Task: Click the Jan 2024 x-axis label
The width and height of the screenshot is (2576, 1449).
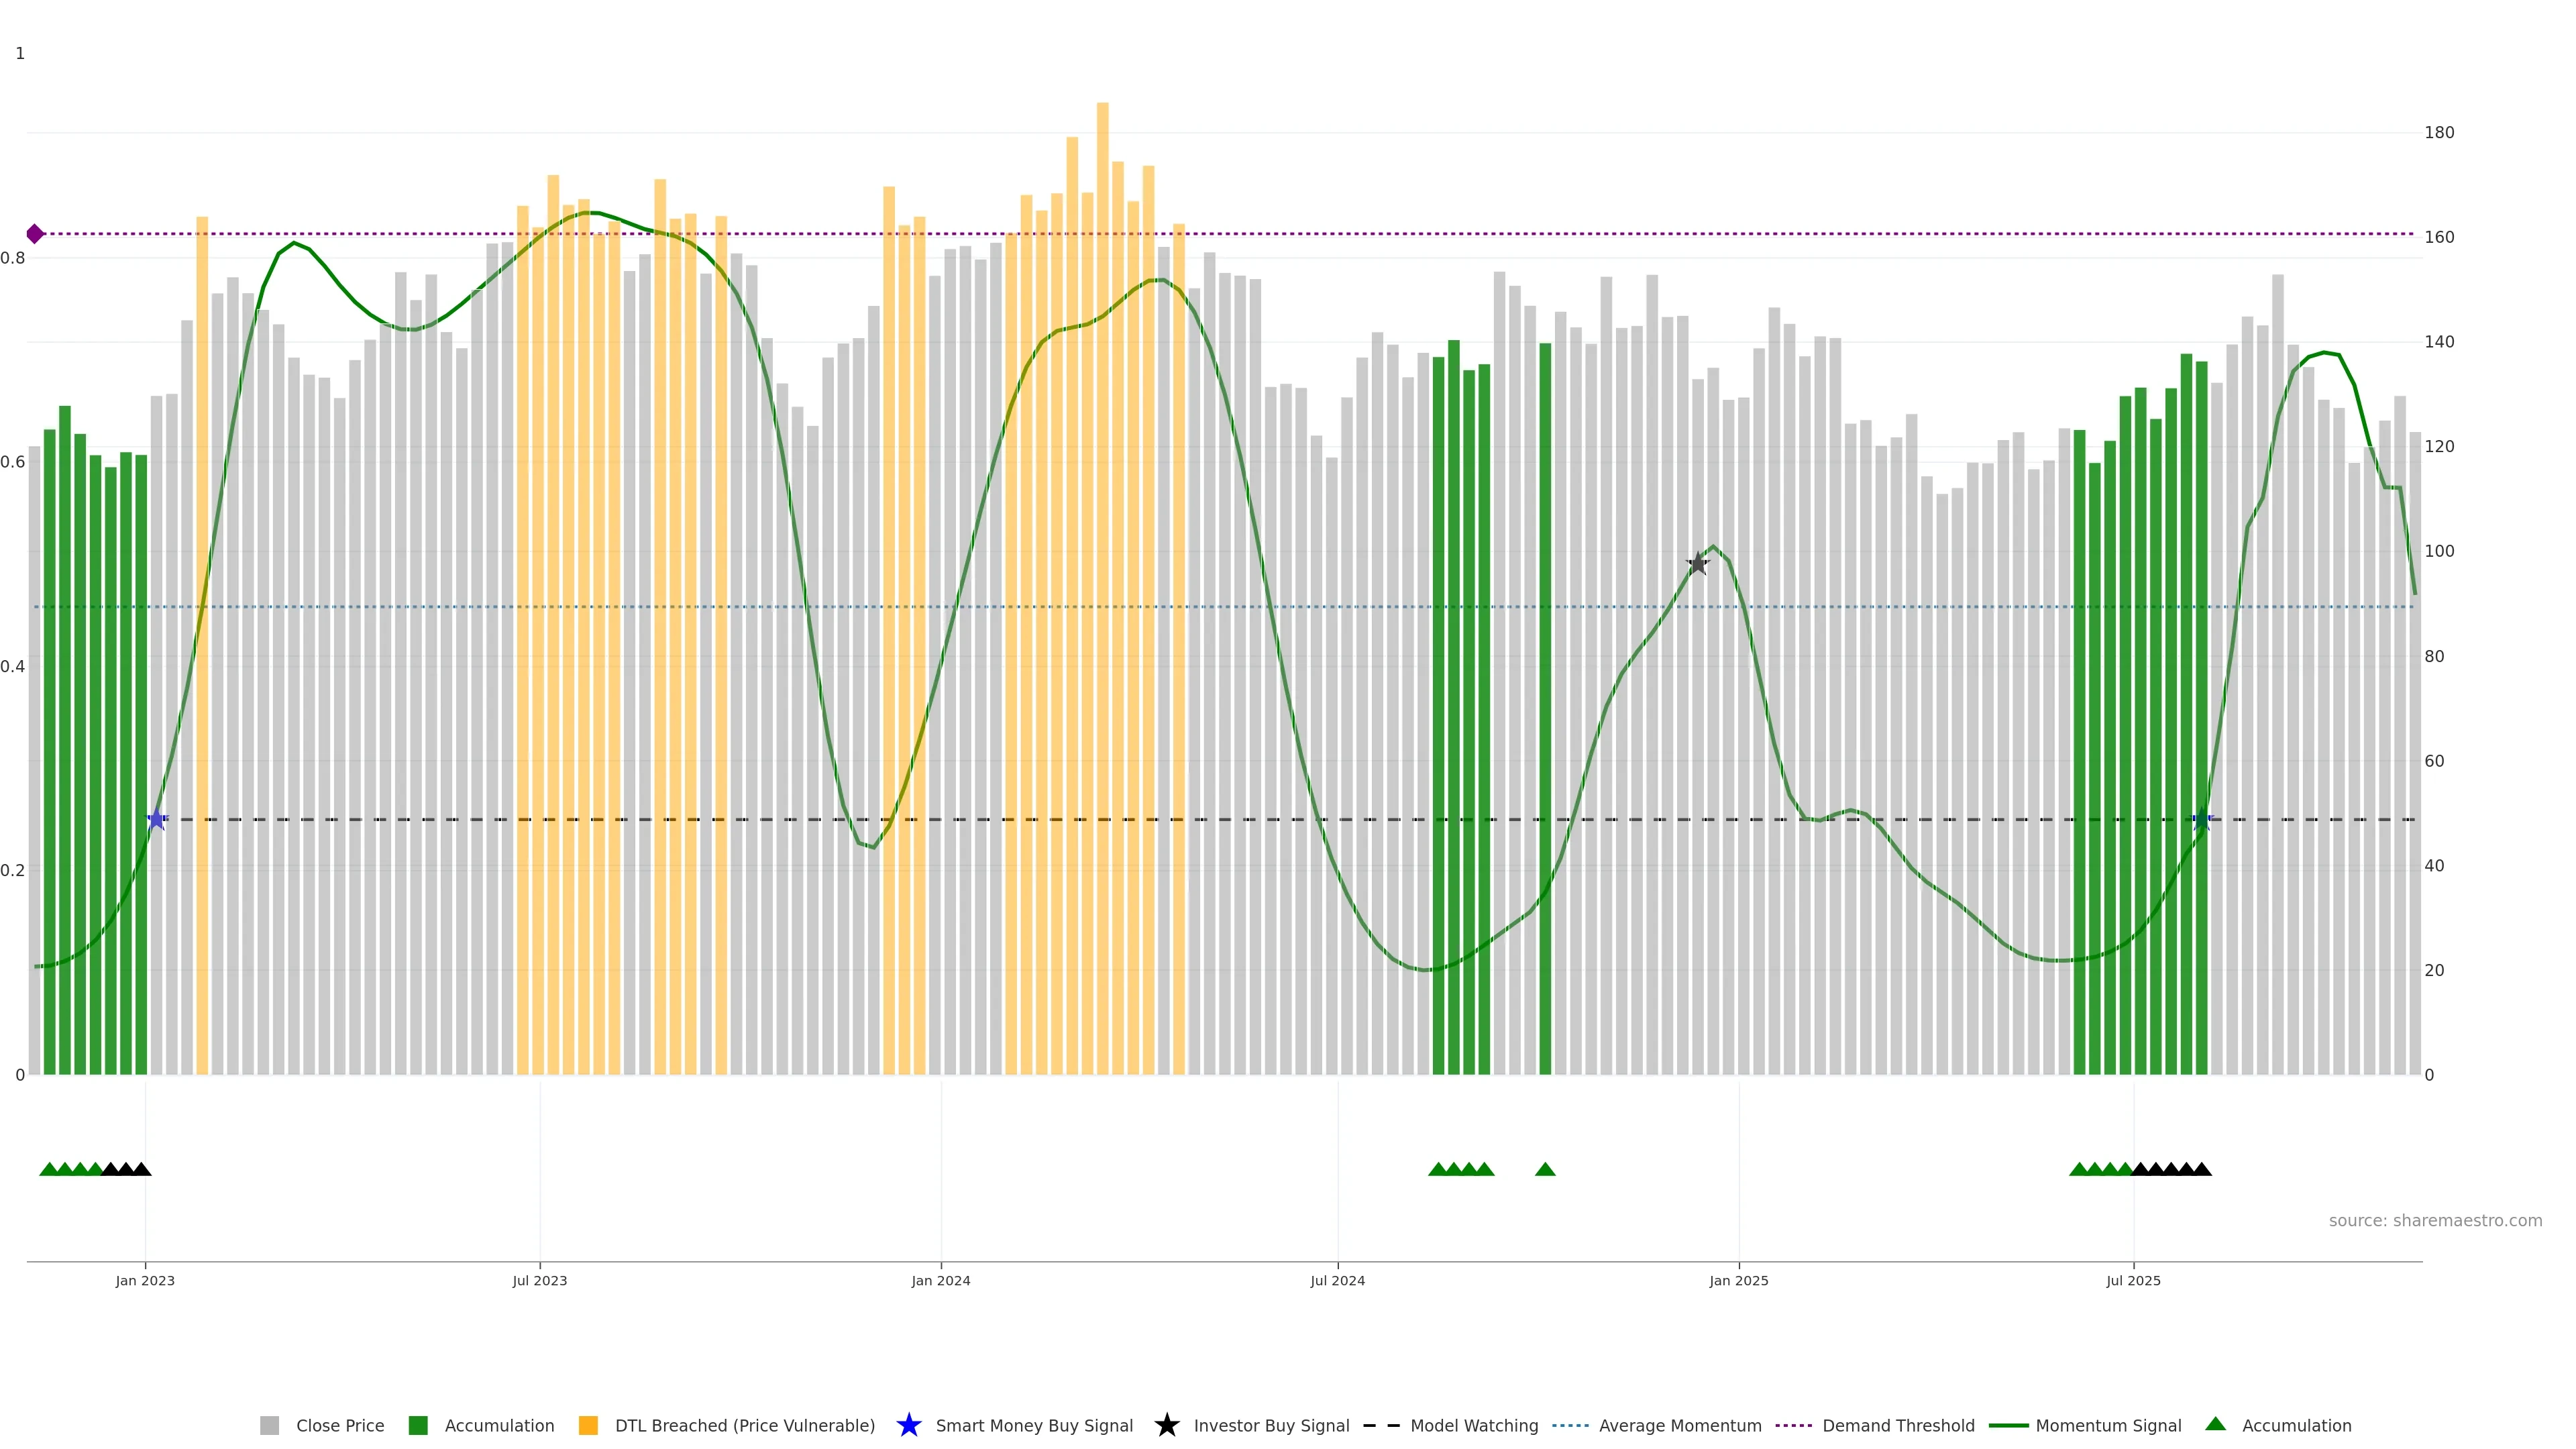Action: coord(940,1280)
